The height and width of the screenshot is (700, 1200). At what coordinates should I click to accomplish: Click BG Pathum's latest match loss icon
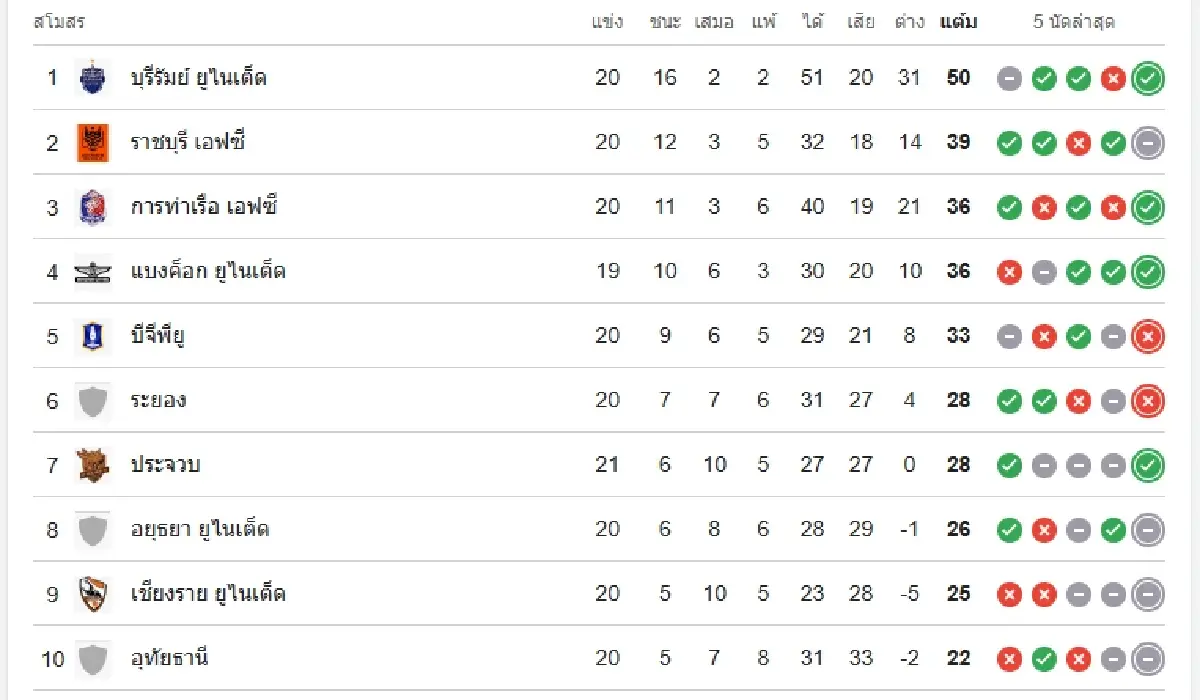click(1148, 337)
